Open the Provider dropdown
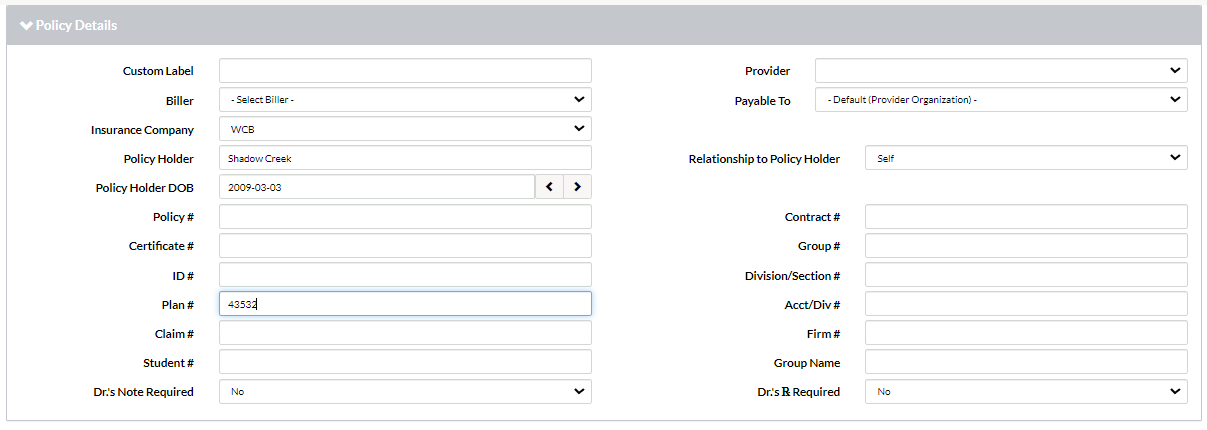 pyautogui.click(x=1001, y=71)
